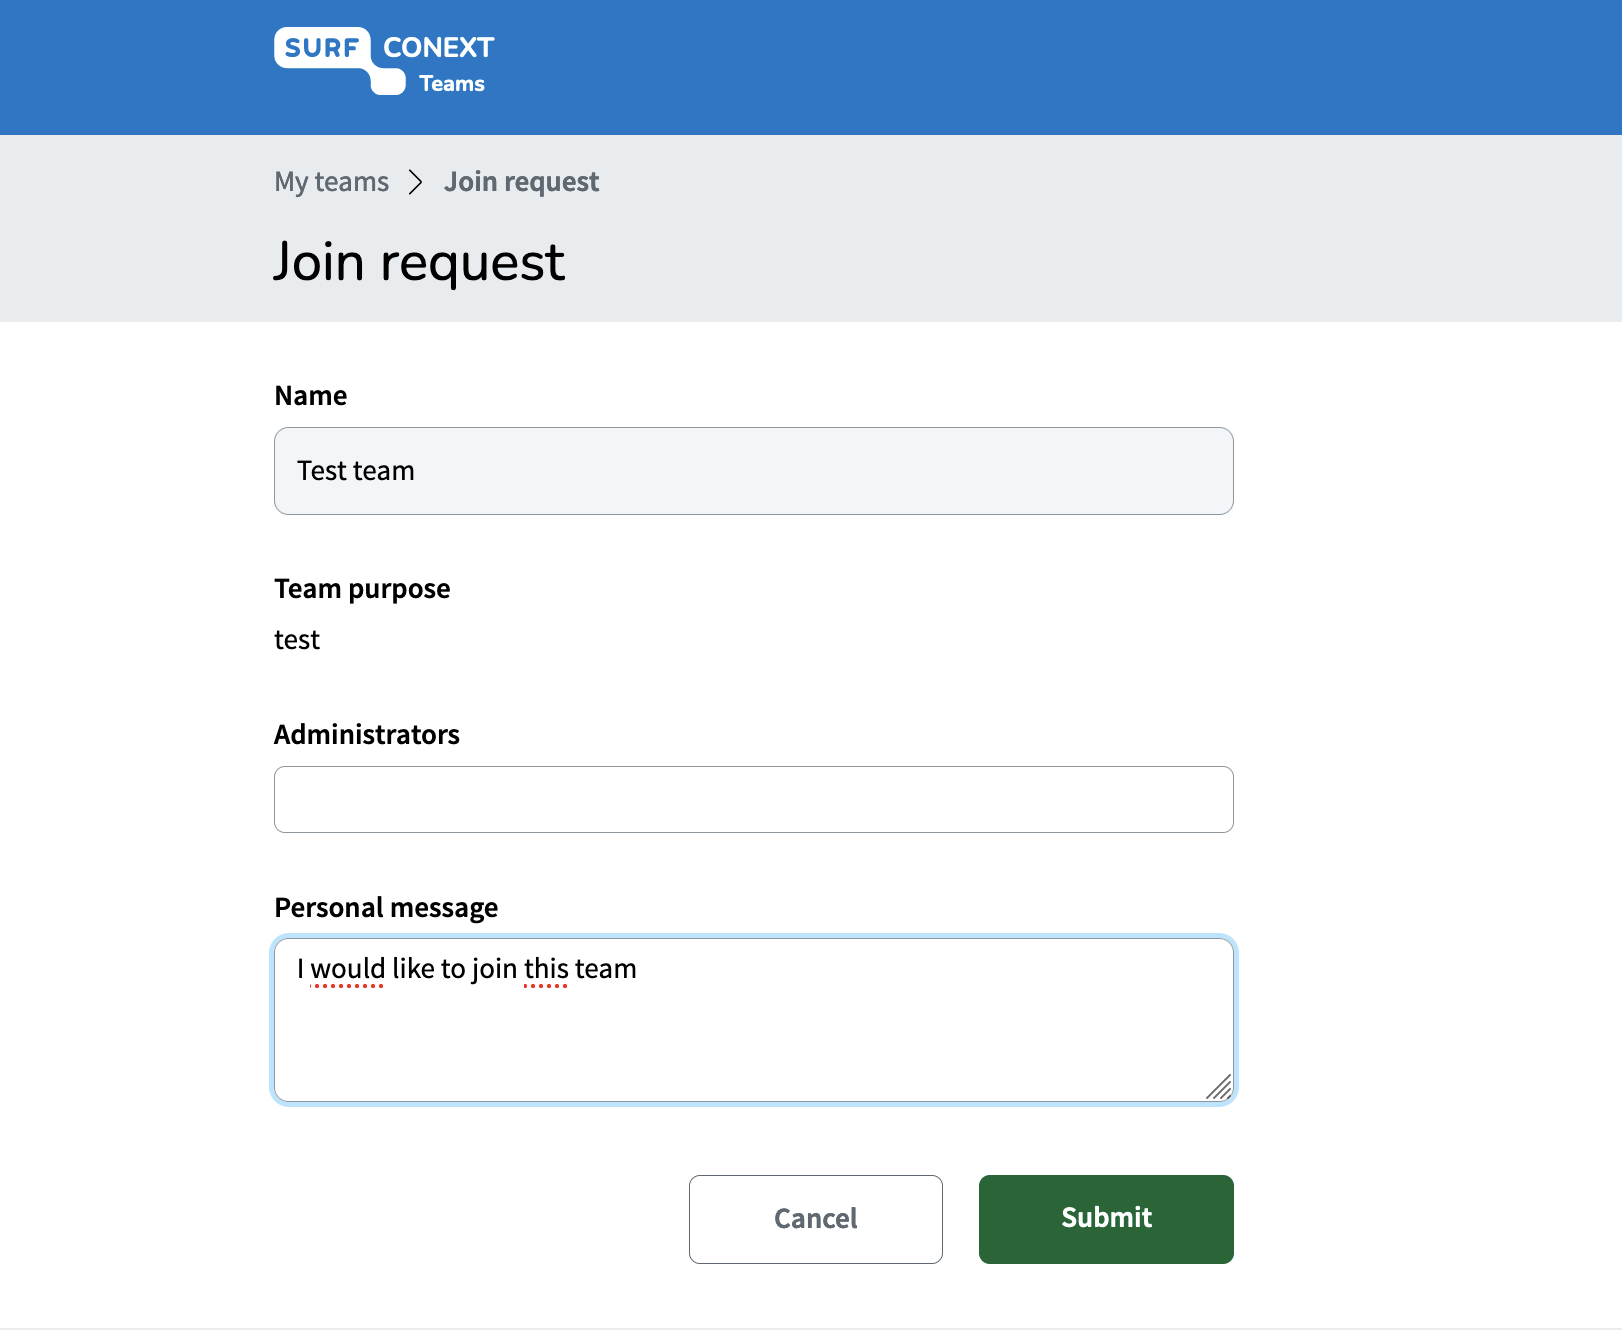The image size is (1622, 1330).
Task: Click the Team purpose label
Action: pyautogui.click(x=363, y=589)
